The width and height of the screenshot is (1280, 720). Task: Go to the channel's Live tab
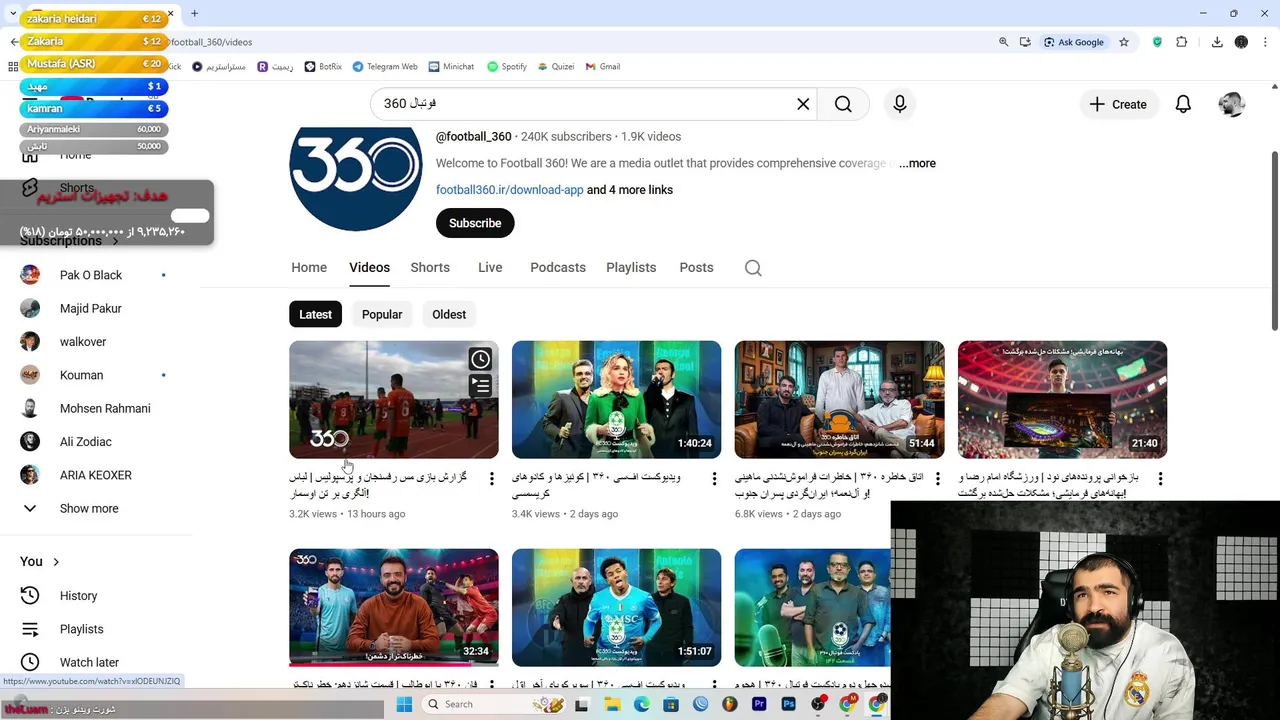pyautogui.click(x=490, y=267)
